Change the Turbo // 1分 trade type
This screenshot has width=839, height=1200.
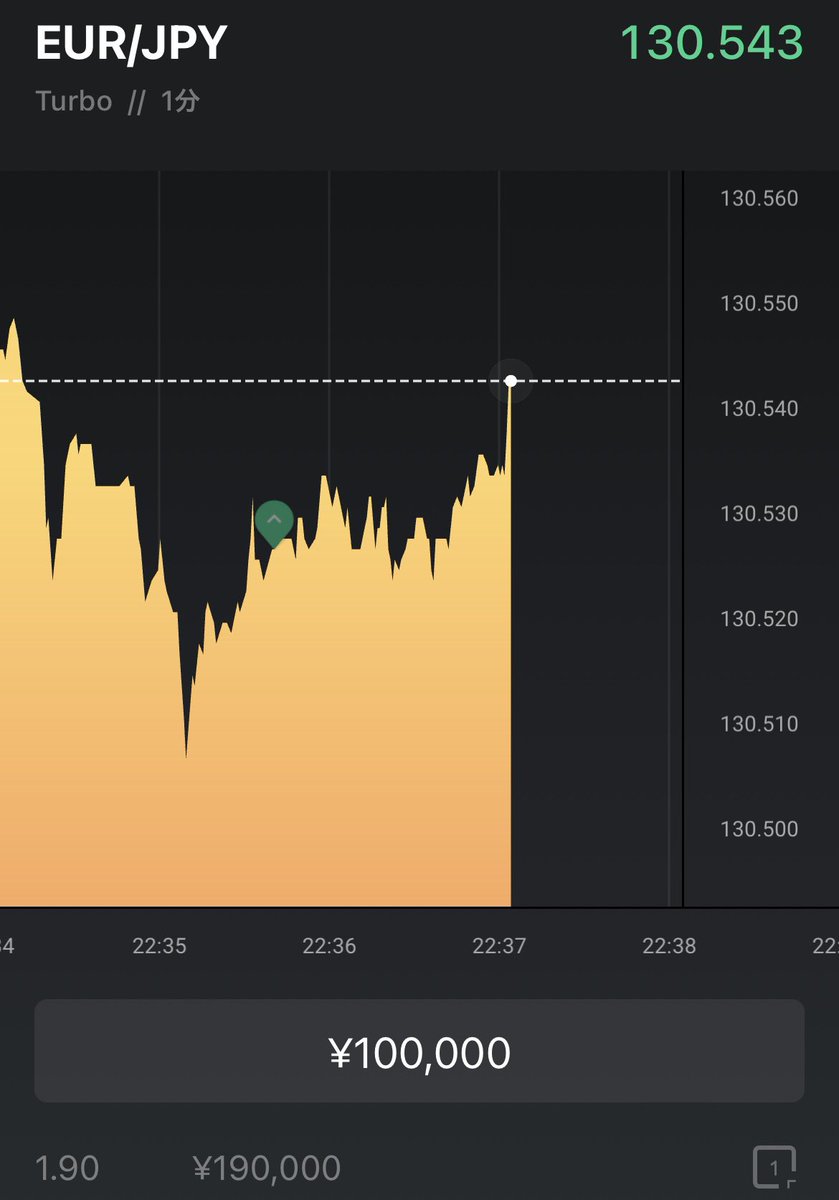tap(118, 101)
